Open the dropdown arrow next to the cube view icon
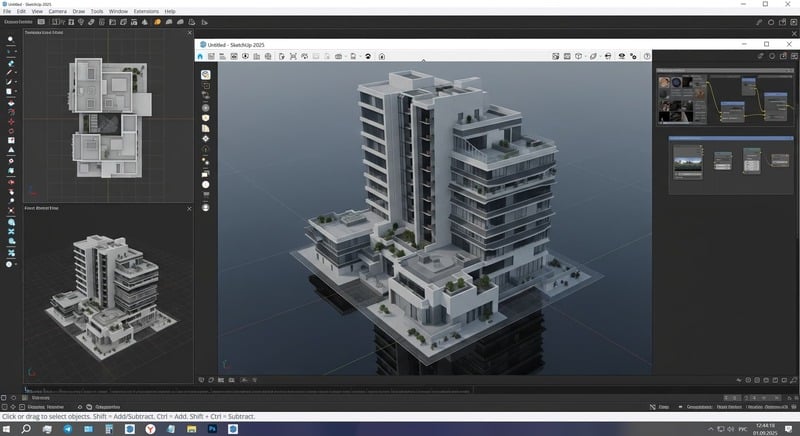This screenshot has width=800, height=436. point(584,57)
